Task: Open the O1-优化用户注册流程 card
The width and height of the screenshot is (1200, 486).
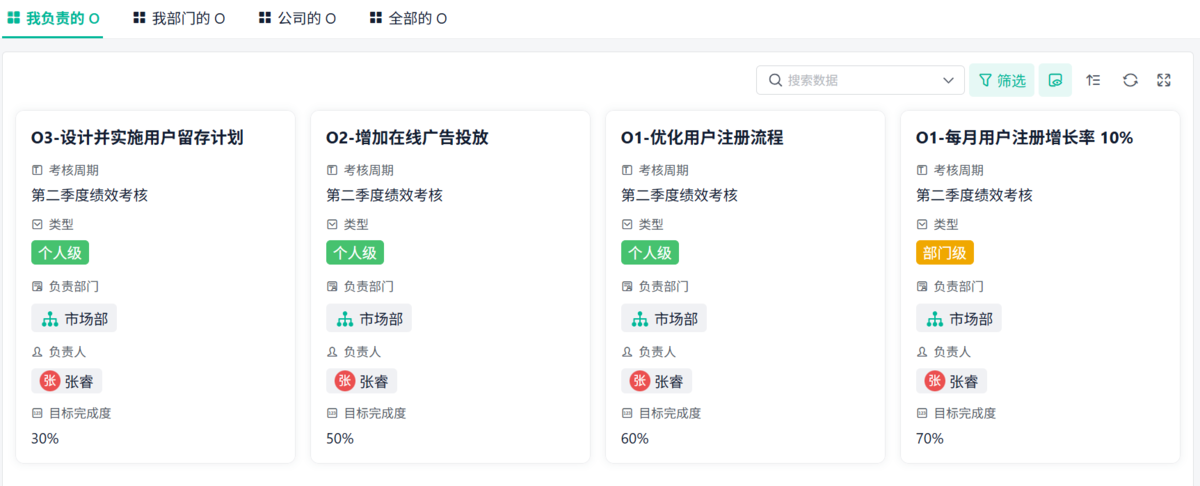Action: pos(701,138)
